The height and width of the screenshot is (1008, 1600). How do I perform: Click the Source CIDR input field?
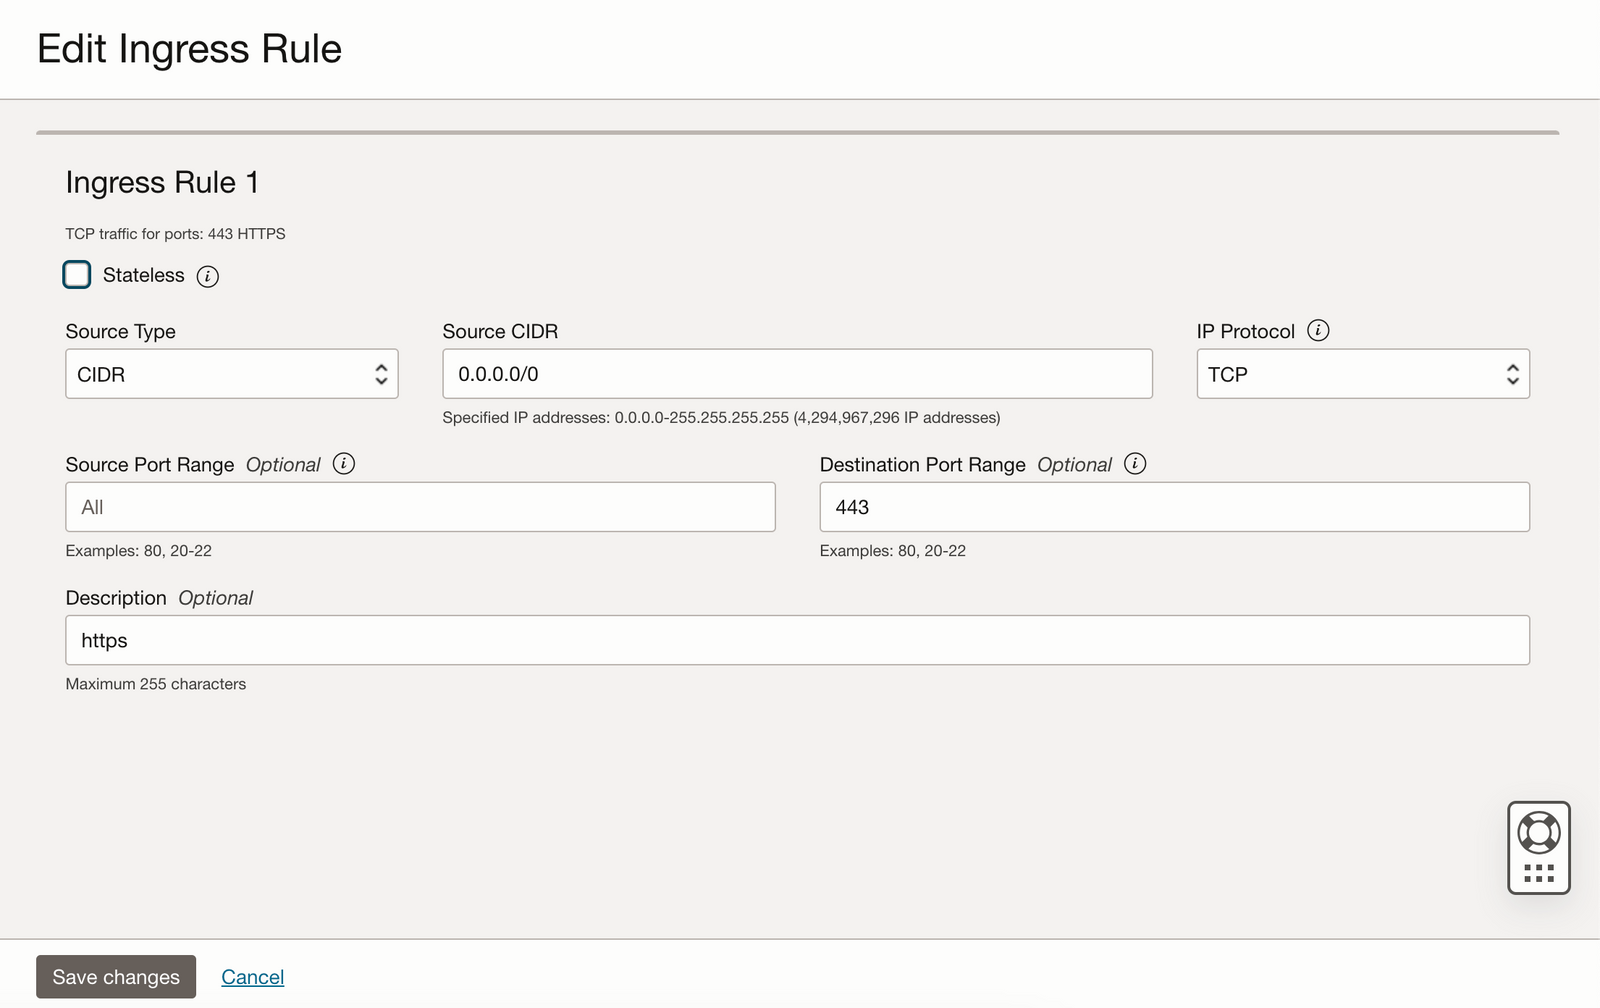point(797,373)
